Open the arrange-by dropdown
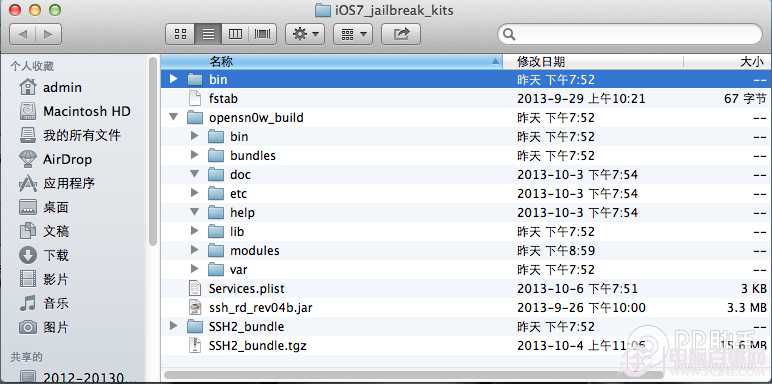Viewport: 772px width, 384px height. click(x=353, y=34)
